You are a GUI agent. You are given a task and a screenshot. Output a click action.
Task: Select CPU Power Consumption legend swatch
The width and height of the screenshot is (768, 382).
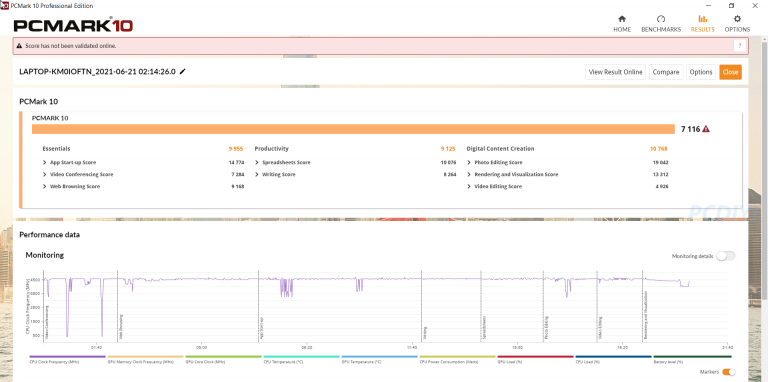[x=457, y=357]
